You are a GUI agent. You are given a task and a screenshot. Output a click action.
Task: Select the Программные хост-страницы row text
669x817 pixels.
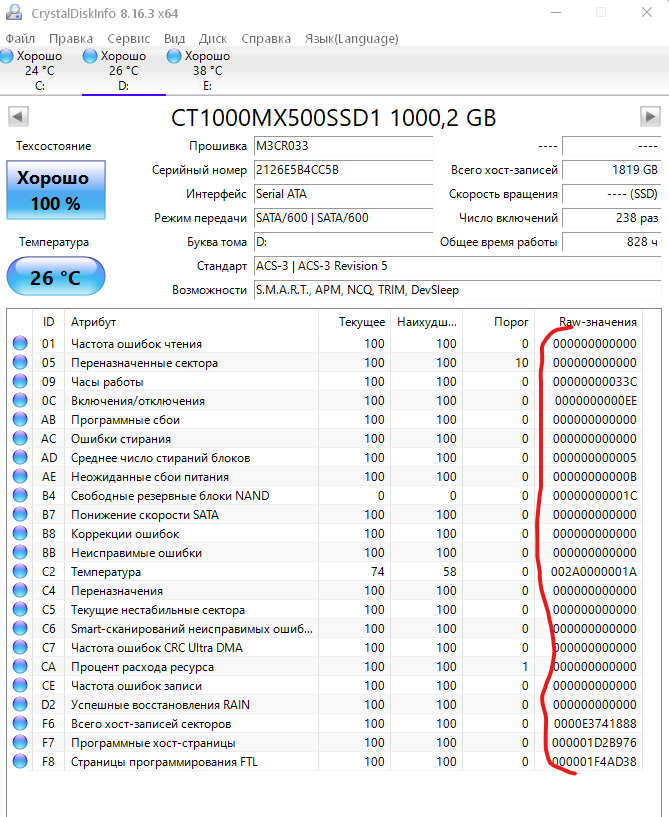[x=153, y=742]
